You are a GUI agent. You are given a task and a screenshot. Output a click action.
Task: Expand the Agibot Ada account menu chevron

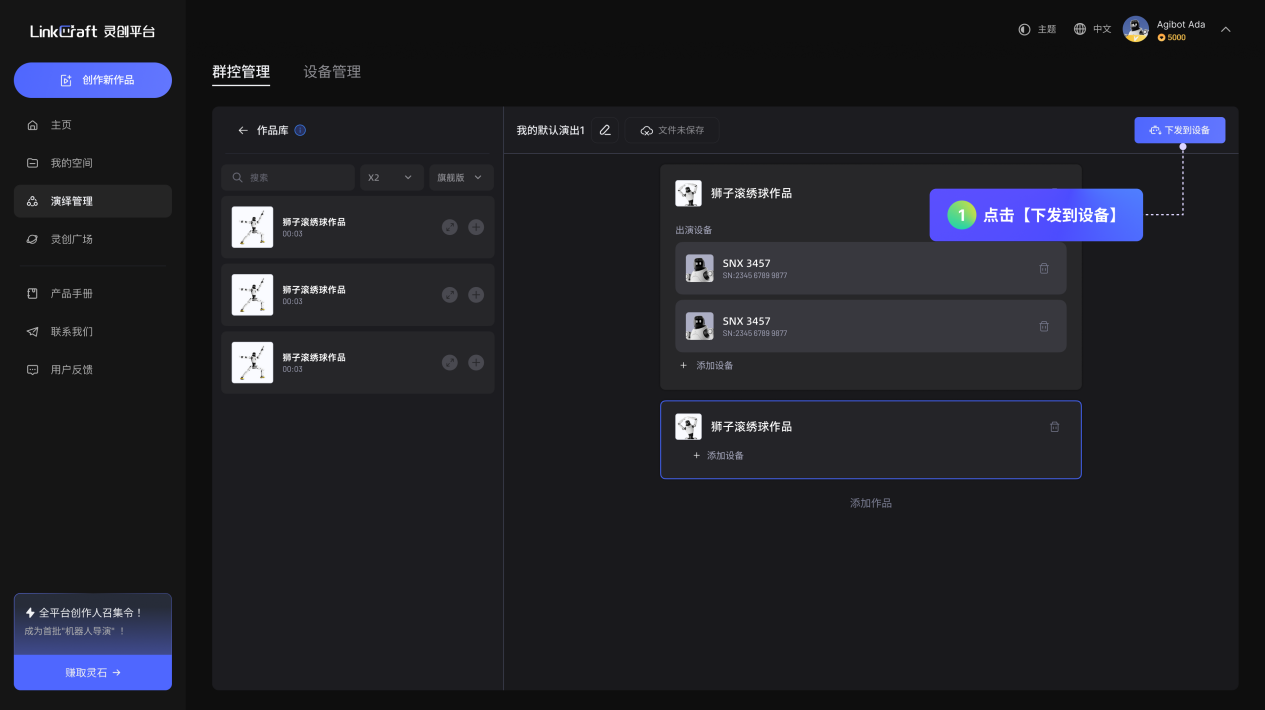[1225, 29]
